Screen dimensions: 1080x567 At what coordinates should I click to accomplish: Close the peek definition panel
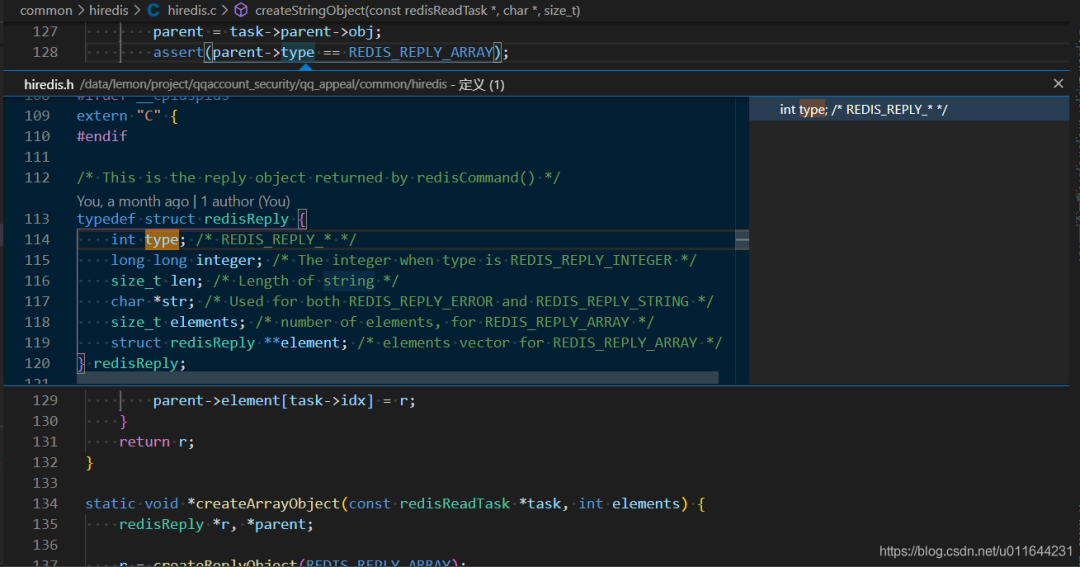click(1059, 84)
